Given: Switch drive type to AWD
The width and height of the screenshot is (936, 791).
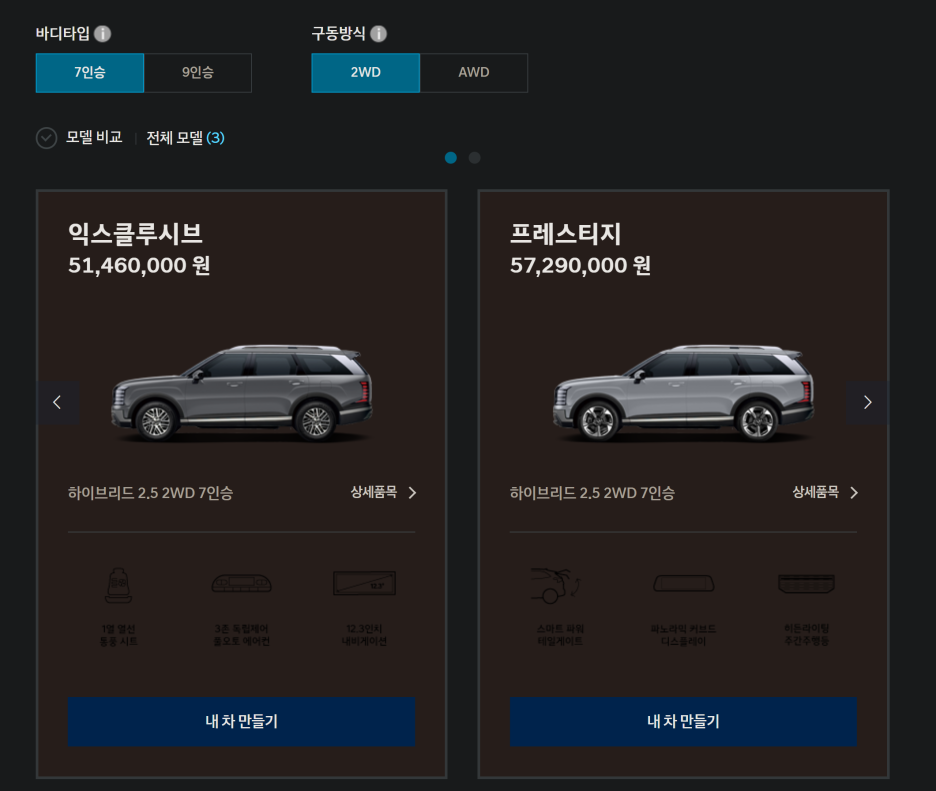Looking at the screenshot, I should (474, 73).
